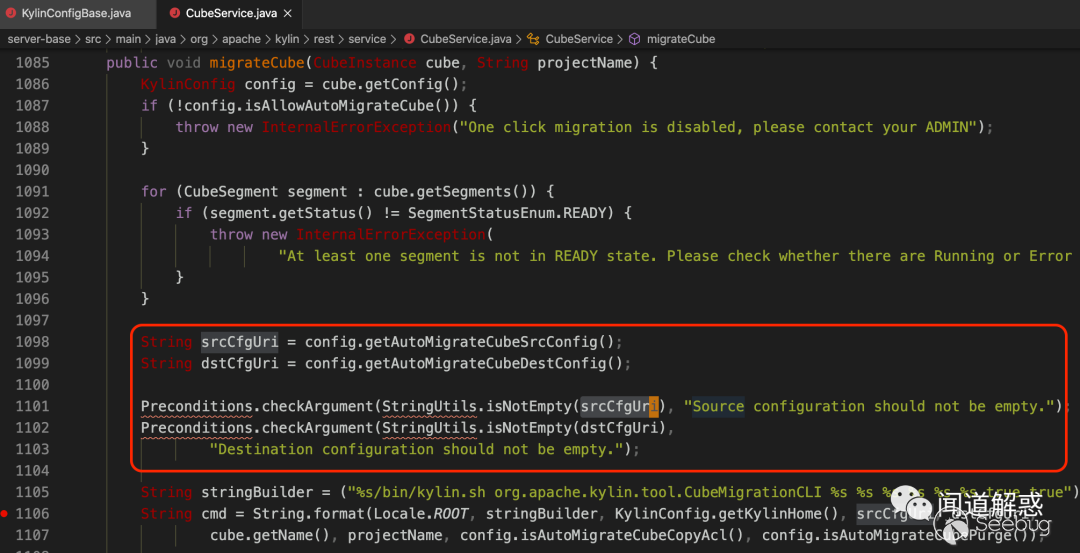This screenshot has height=553, width=1080.
Task: Click StringUtils on line 1102
Action: [429, 428]
